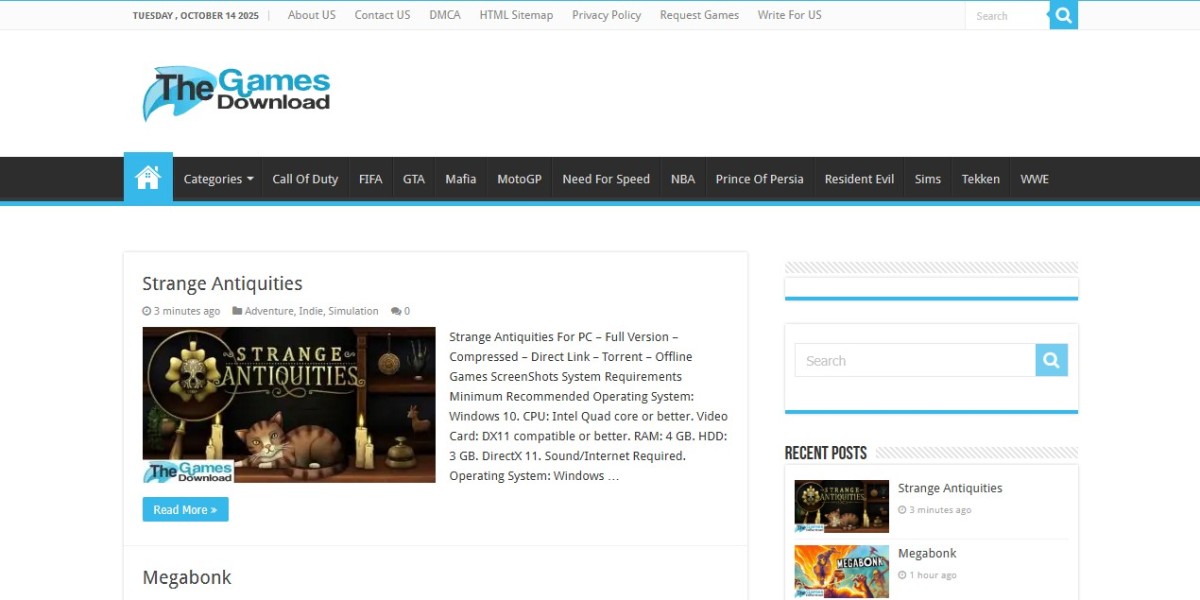This screenshot has width=1200, height=600.
Task: Open the Call Of Duty menu item
Action: [x=305, y=179]
